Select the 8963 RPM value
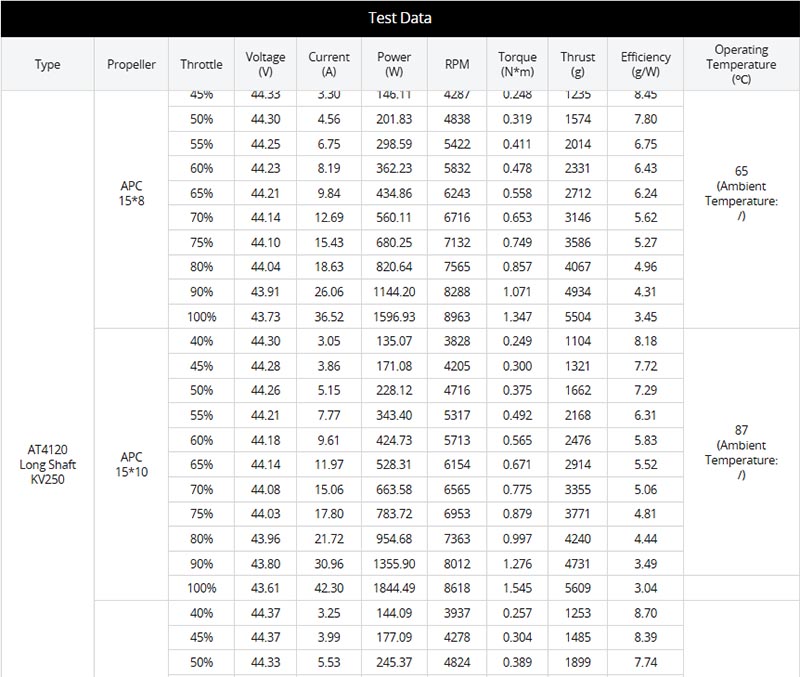The width and height of the screenshot is (800, 677). pos(457,317)
